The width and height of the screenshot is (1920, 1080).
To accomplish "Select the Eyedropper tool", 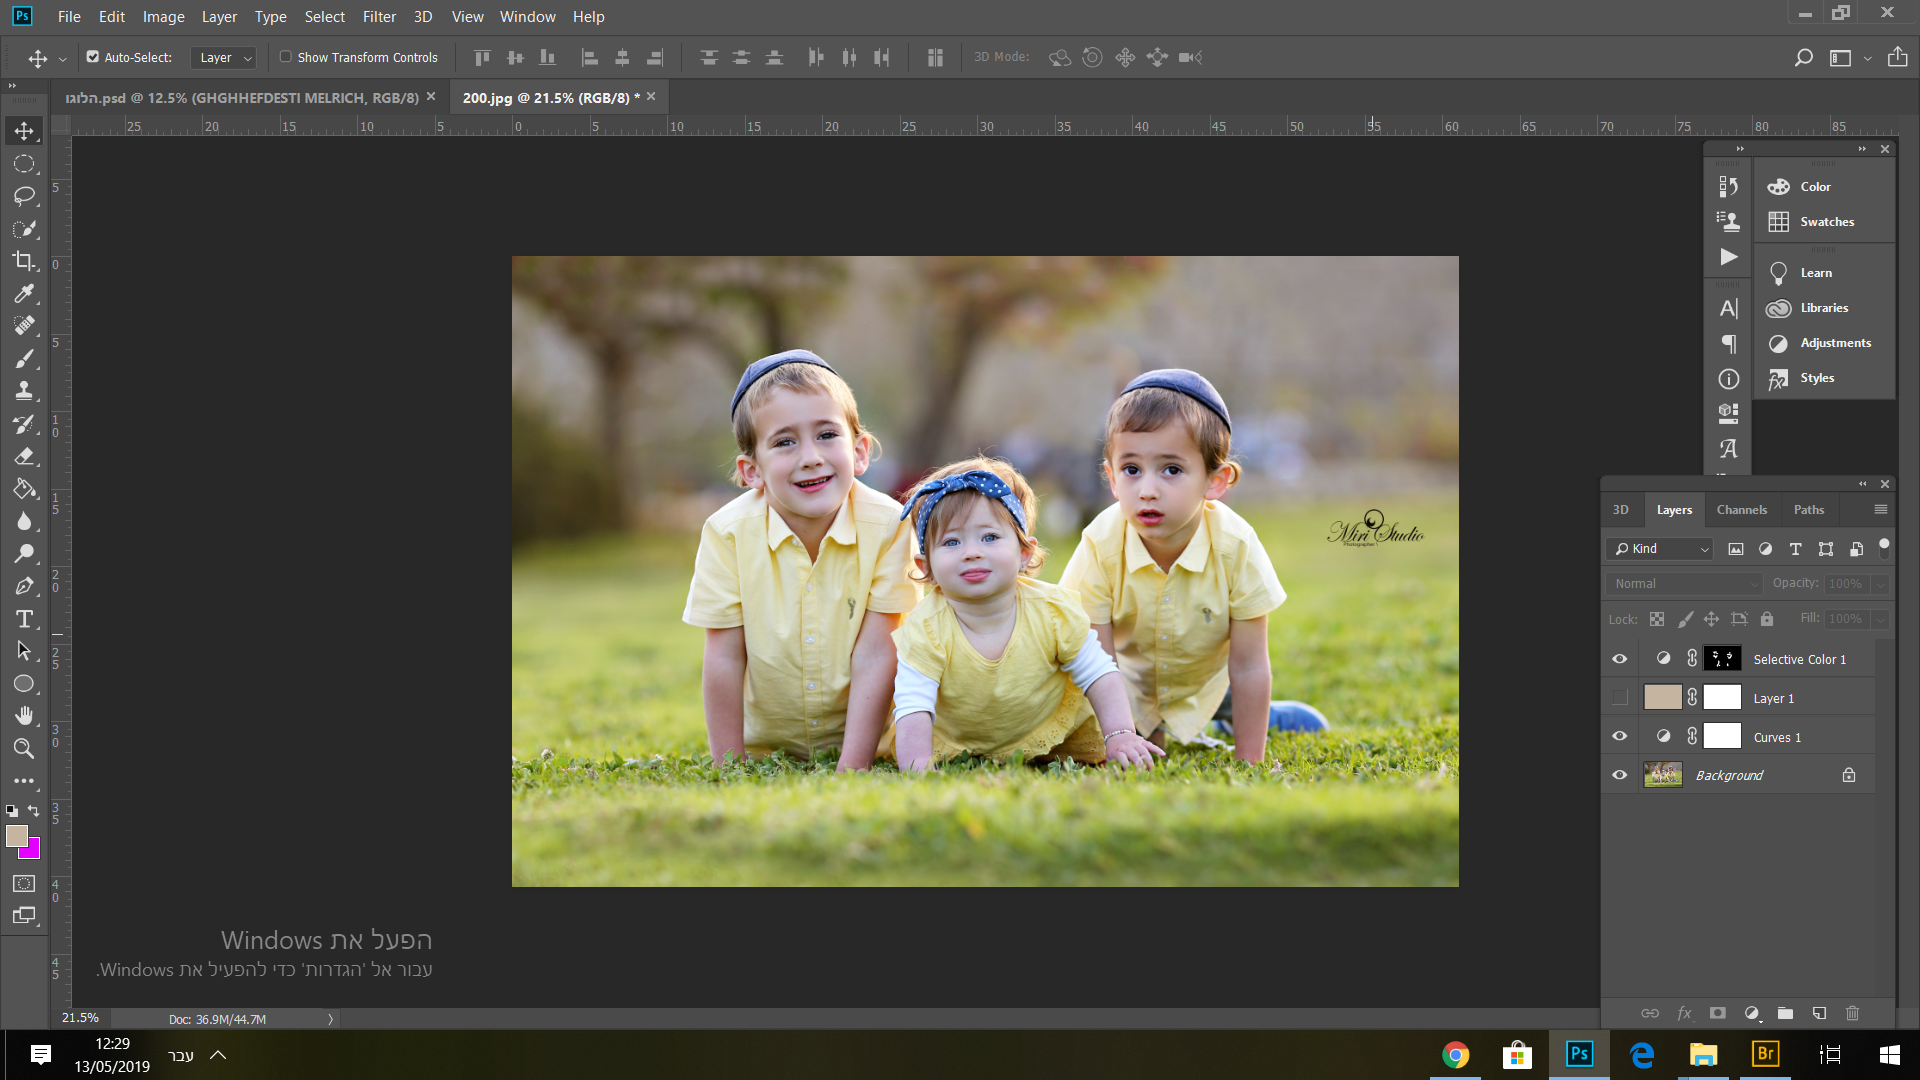I will (x=24, y=294).
